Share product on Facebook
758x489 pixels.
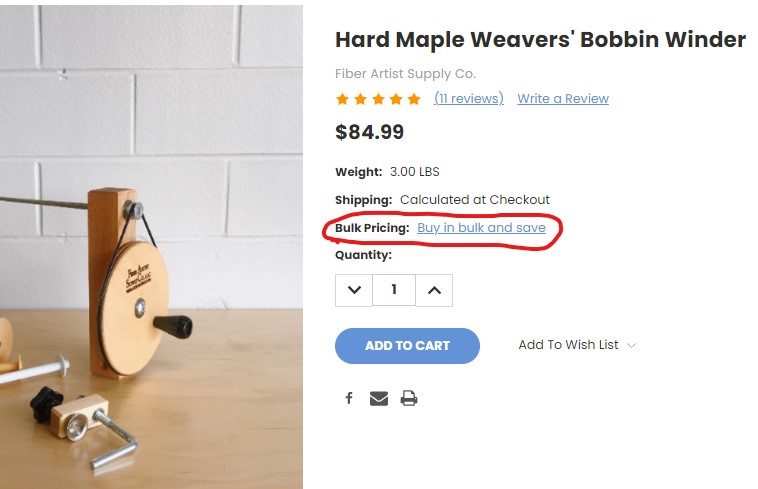[349, 398]
